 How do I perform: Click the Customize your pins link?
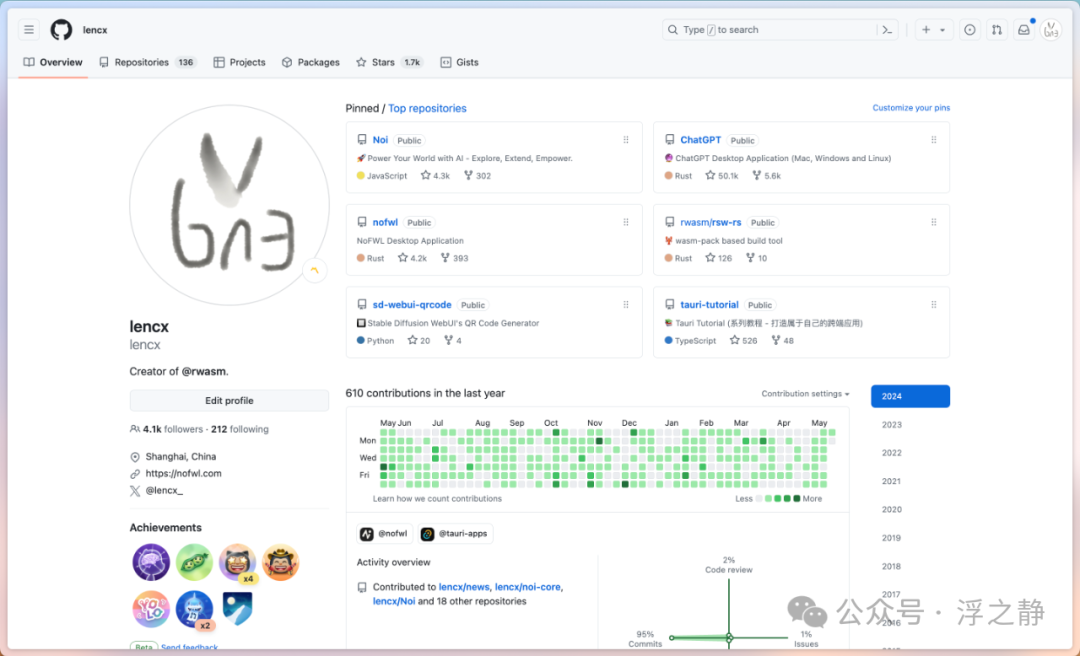[911, 107]
